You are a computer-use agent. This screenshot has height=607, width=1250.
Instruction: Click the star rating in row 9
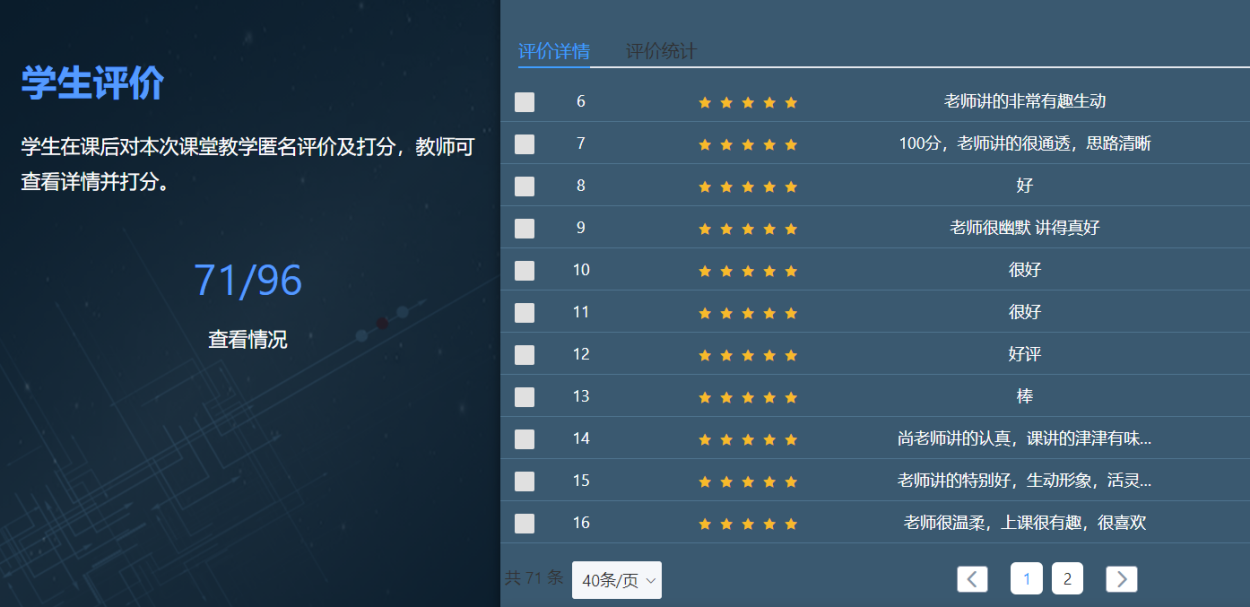click(x=747, y=228)
